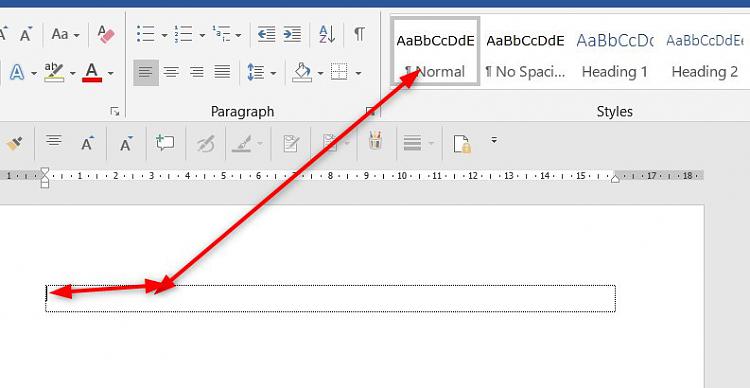750x388 pixels.
Task: Click the New Comment icon in quick toolbar
Action: coord(165,143)
